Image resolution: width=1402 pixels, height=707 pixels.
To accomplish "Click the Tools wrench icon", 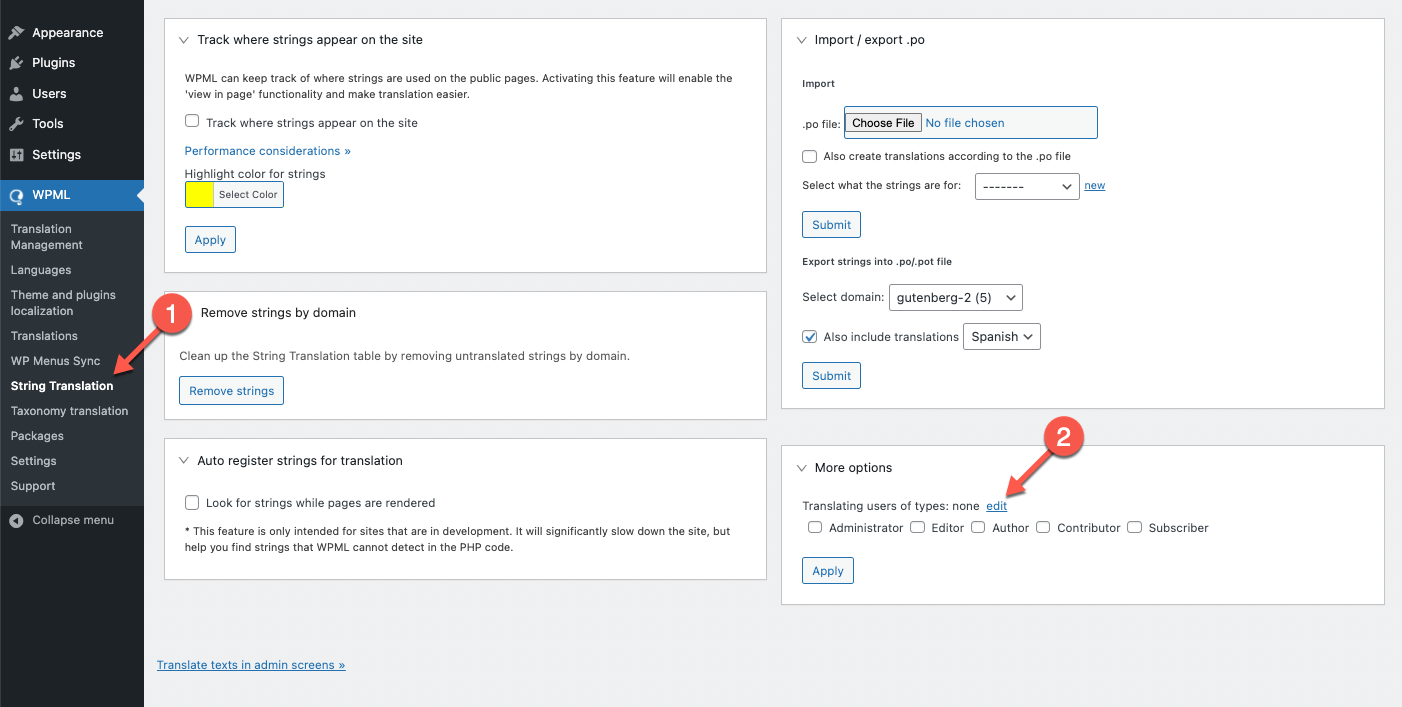I will point(16,124).
